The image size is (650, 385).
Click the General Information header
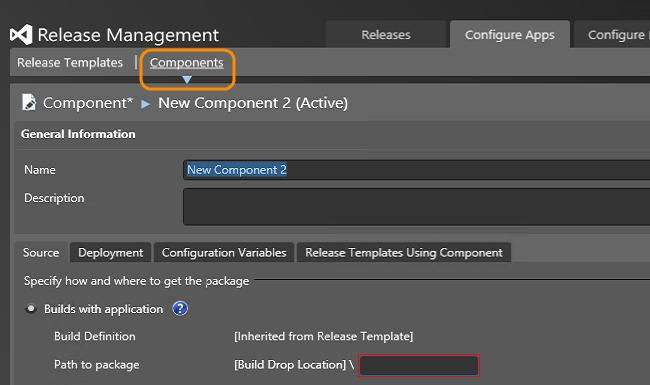coord(78,134)
